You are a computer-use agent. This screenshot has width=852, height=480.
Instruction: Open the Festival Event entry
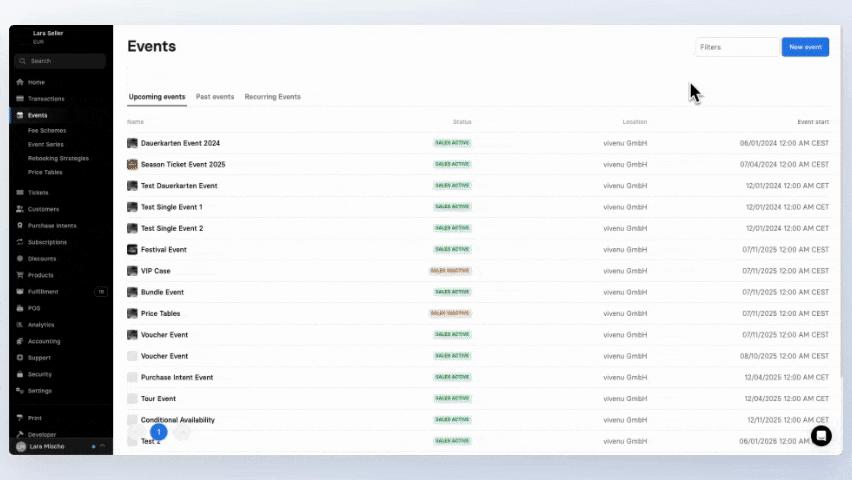click(163, 250)
